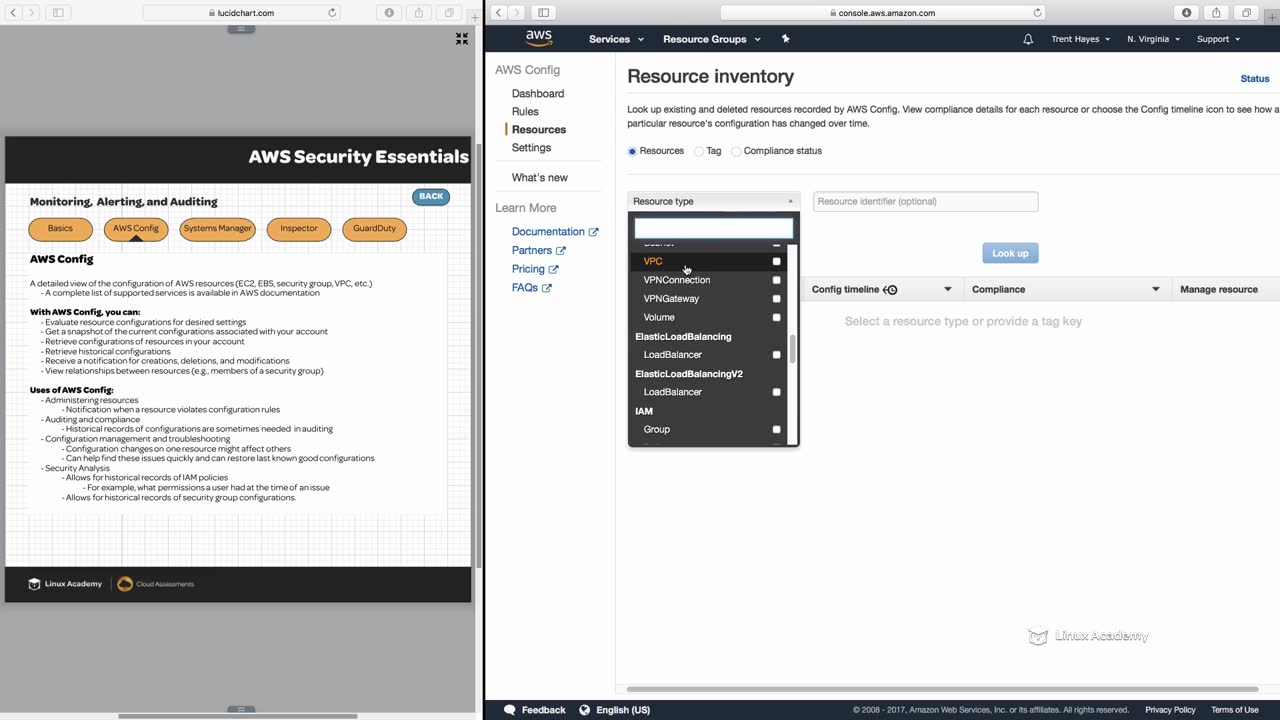Open the English (US) language selector
Image resolution: width=1280 pixels, height=720 pixels.
tap(623, 710)
